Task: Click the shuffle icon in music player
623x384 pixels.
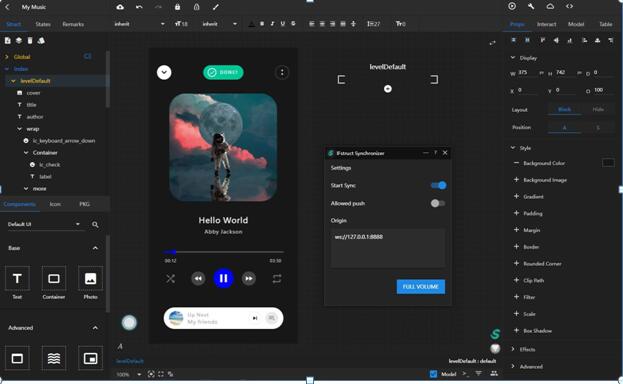Action: click(170, 279)
